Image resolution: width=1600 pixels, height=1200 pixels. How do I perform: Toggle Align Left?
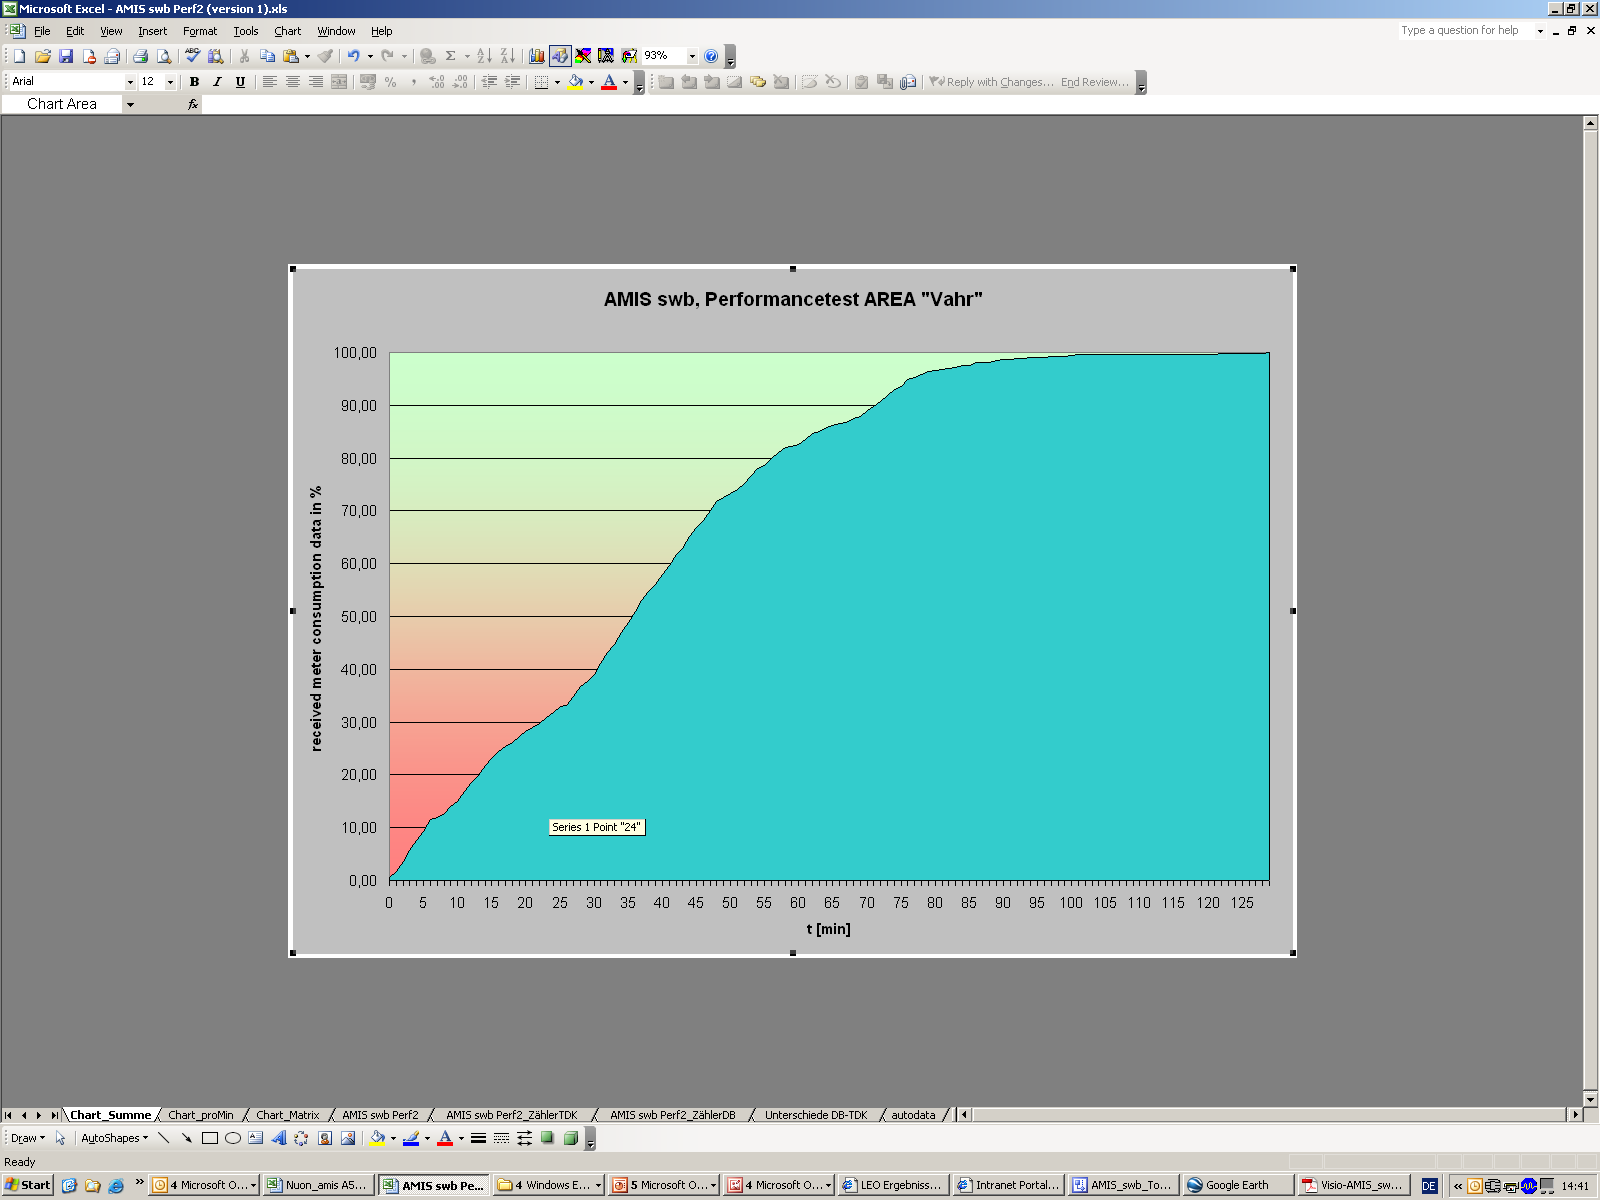270,82
